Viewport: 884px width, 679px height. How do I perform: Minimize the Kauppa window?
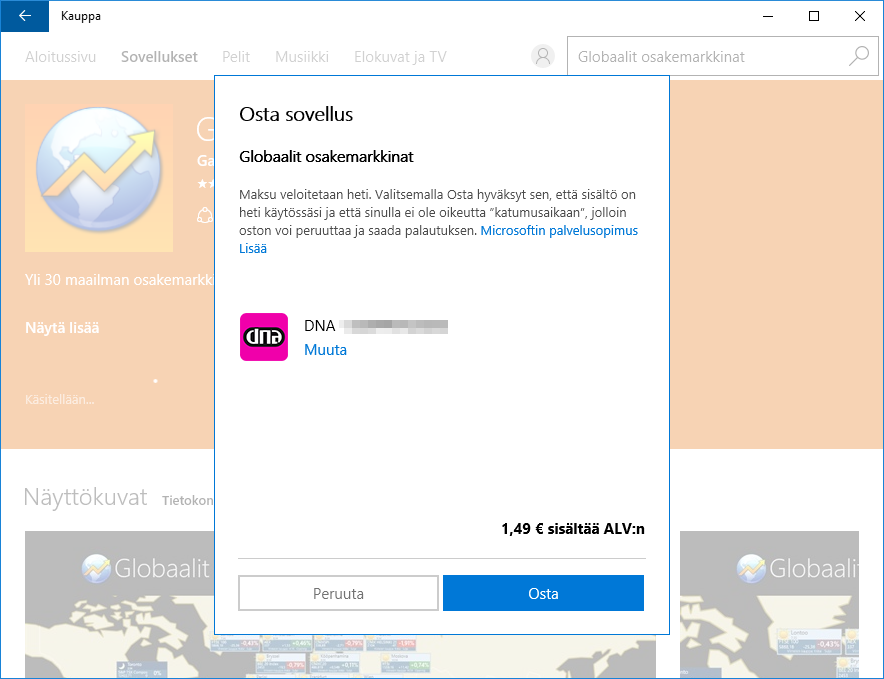(x=767, y=16)
